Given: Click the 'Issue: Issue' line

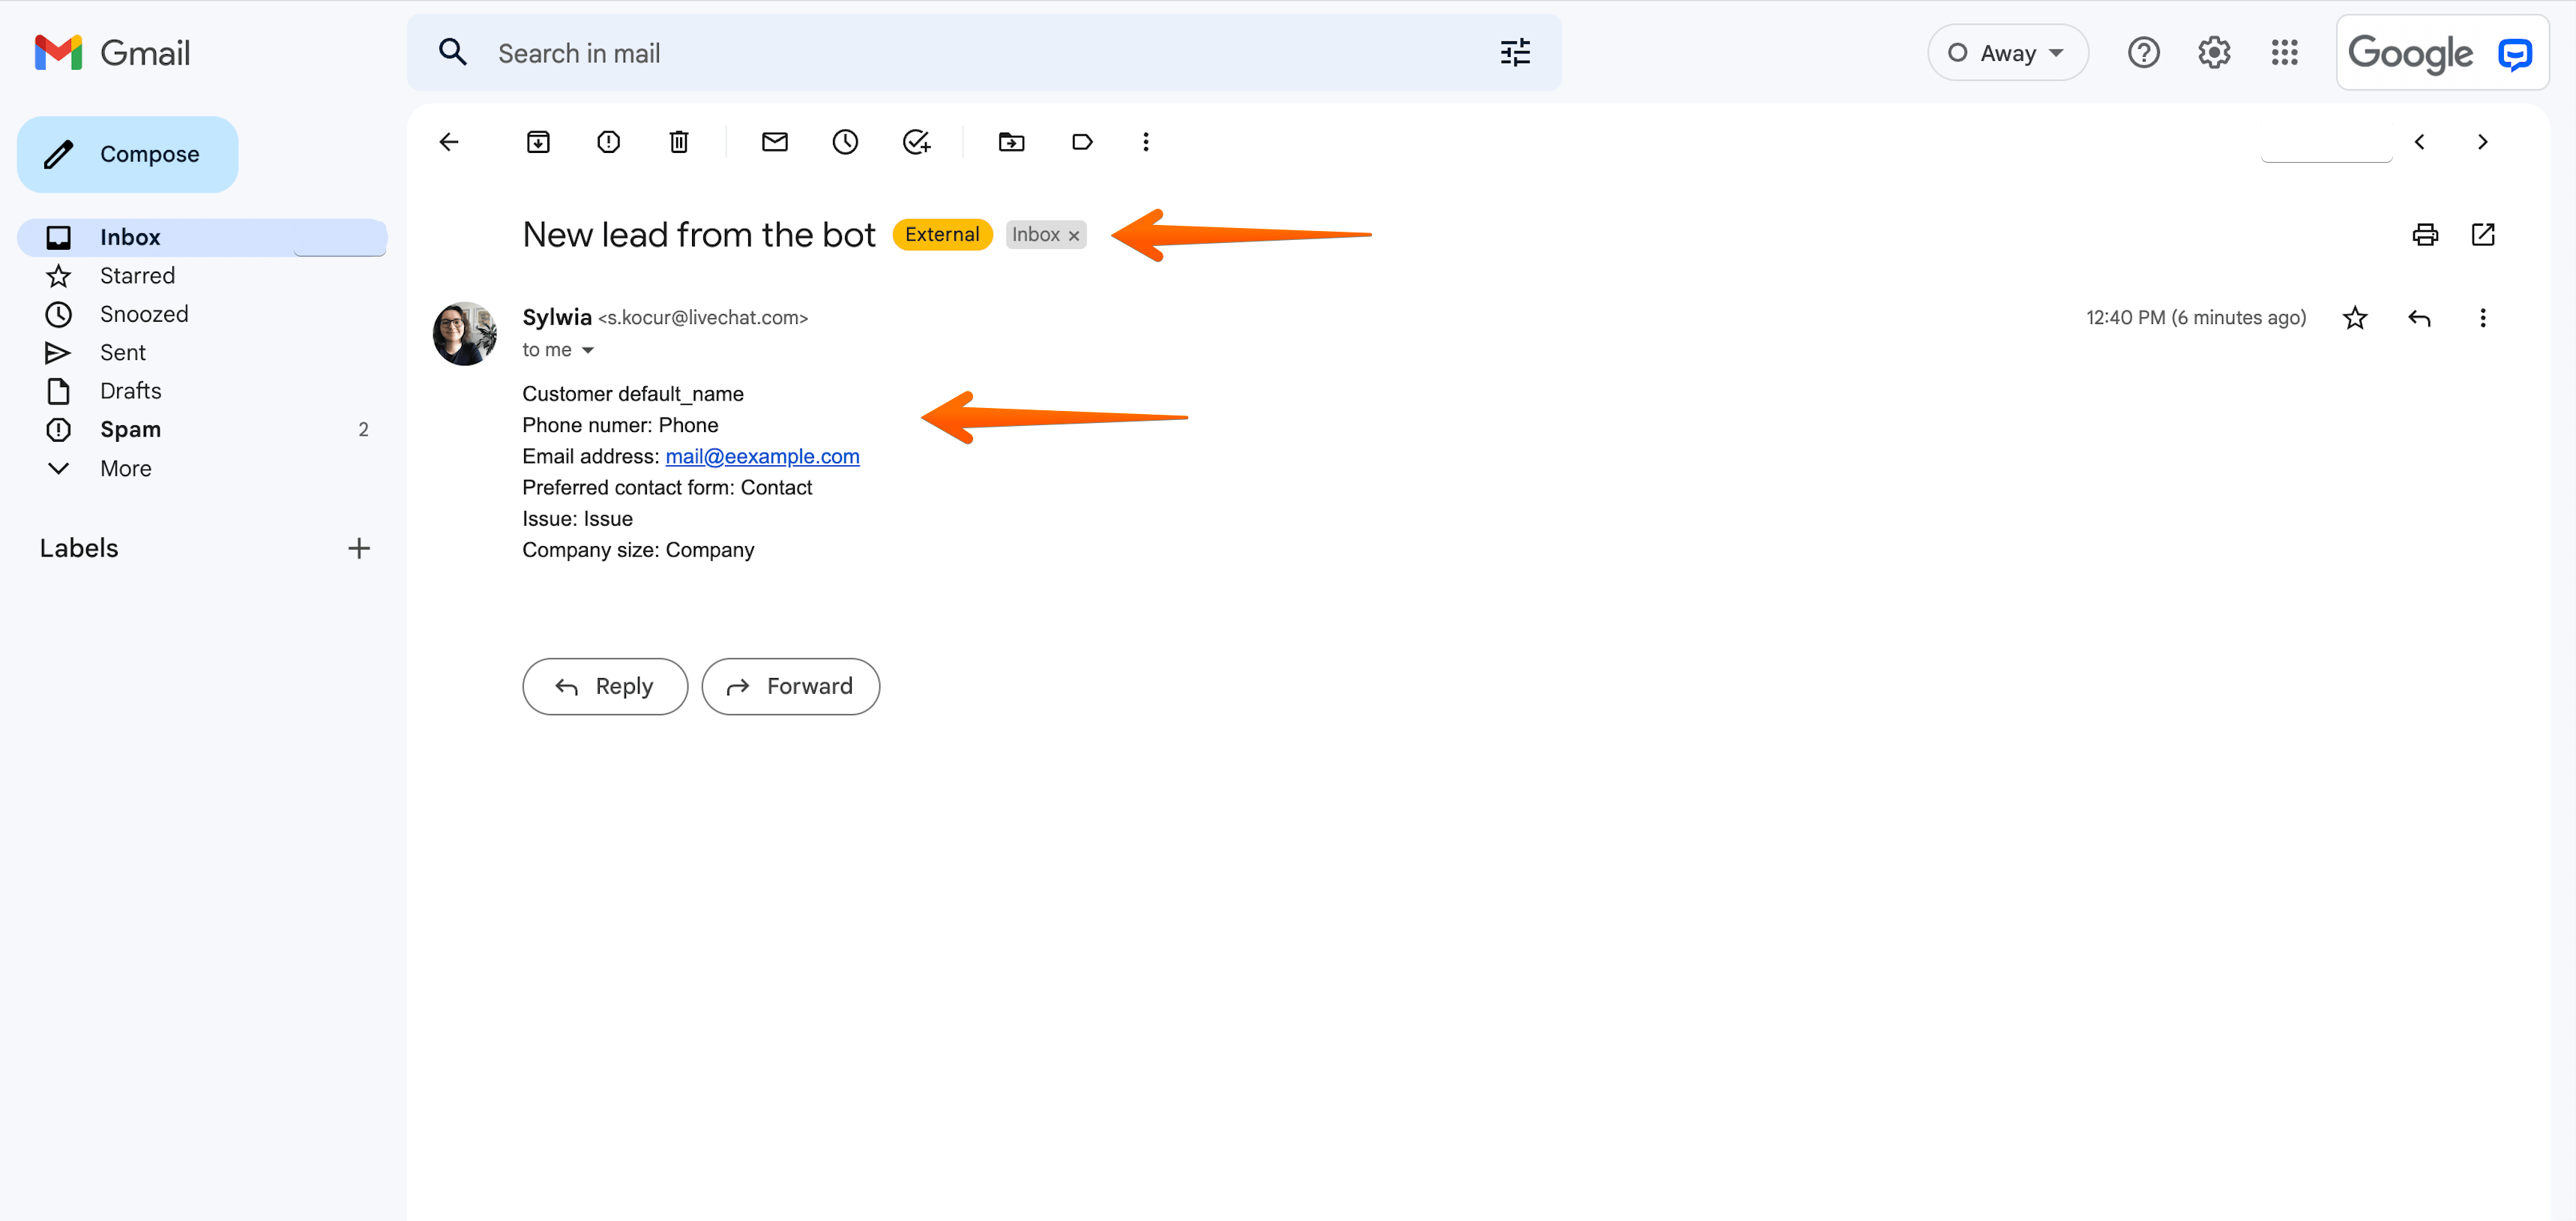Looking at the screenshot, I should click(x=577, y=519).
